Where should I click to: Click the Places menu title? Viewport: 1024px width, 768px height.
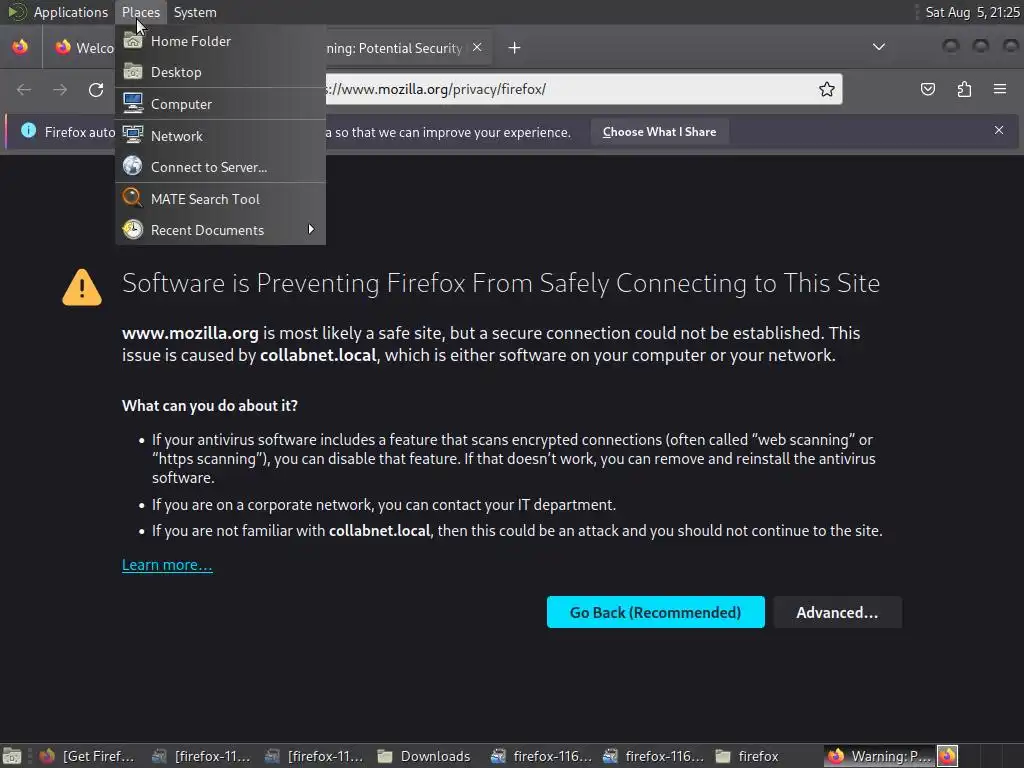pyautogui.click(x=140, y=12)
